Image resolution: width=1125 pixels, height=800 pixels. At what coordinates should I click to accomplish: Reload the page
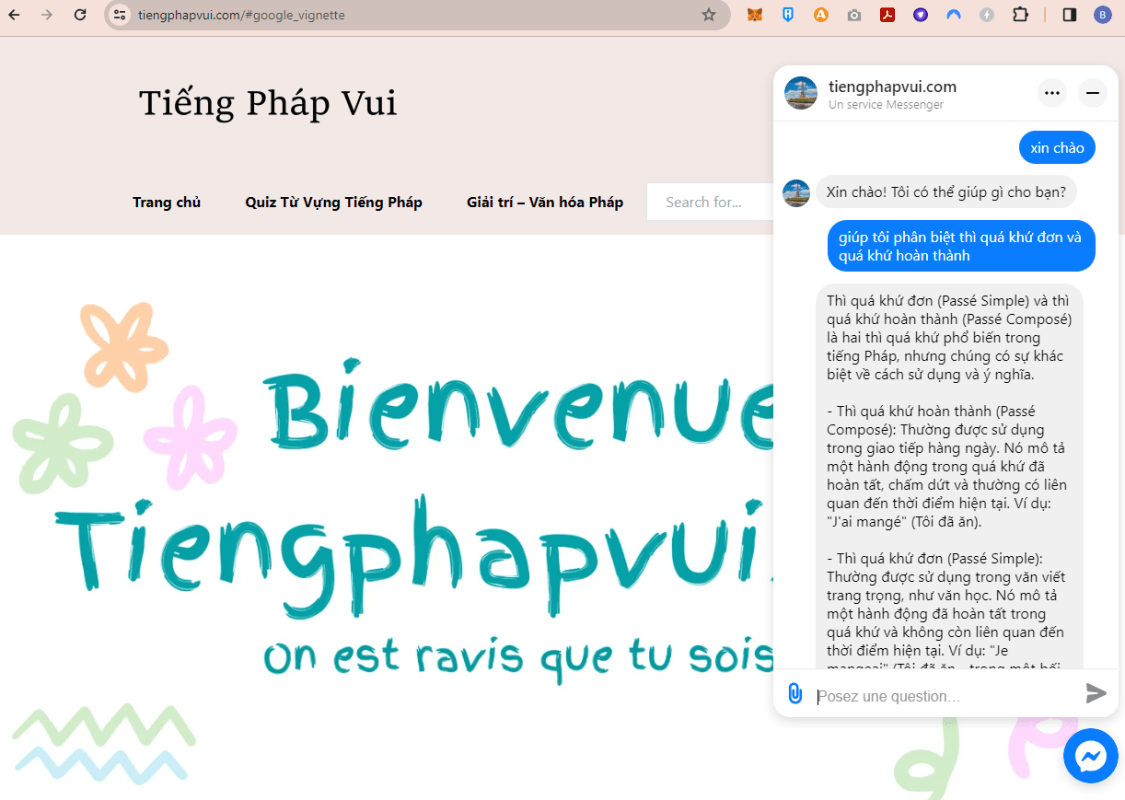pyautogui.click(x=80, y=15)
